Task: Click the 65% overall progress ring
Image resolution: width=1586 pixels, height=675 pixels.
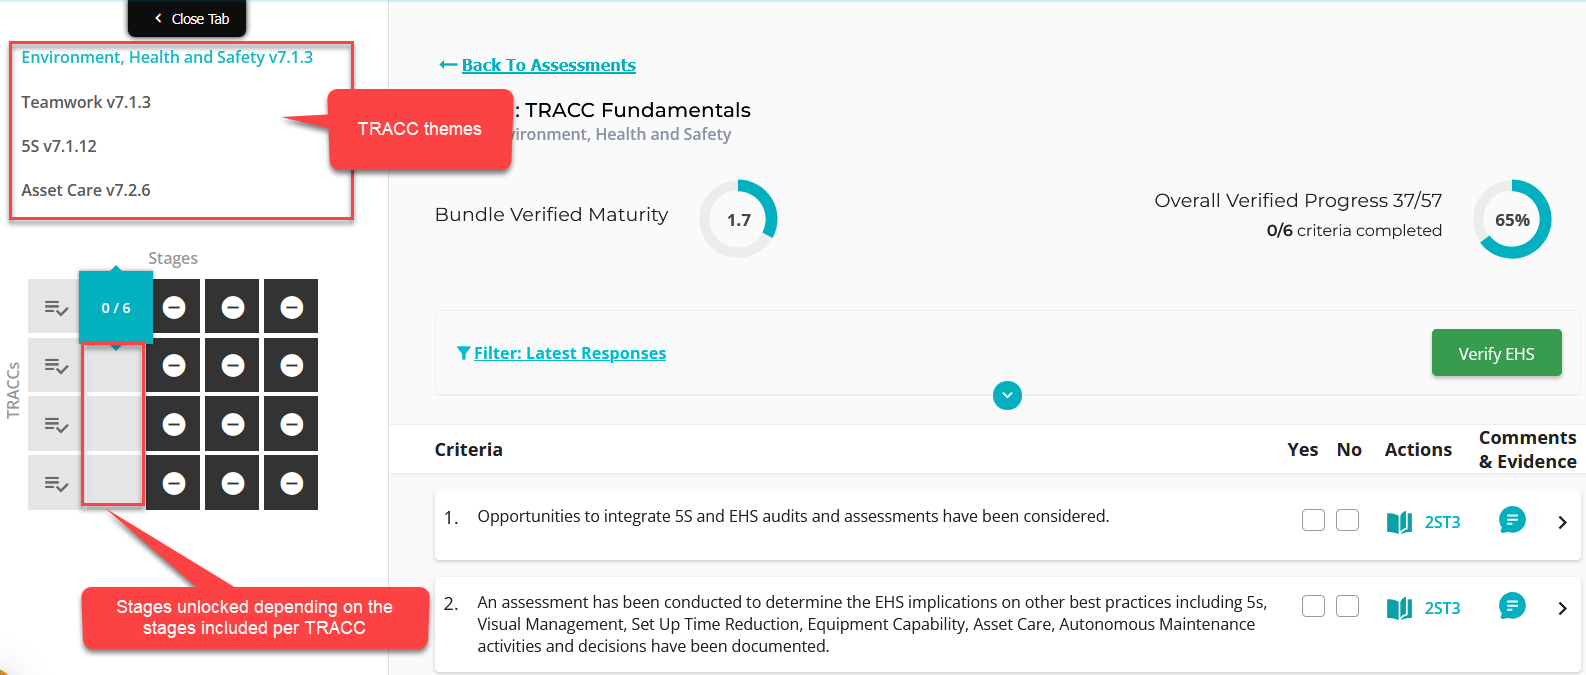Action: click(x=1511, y=220)
